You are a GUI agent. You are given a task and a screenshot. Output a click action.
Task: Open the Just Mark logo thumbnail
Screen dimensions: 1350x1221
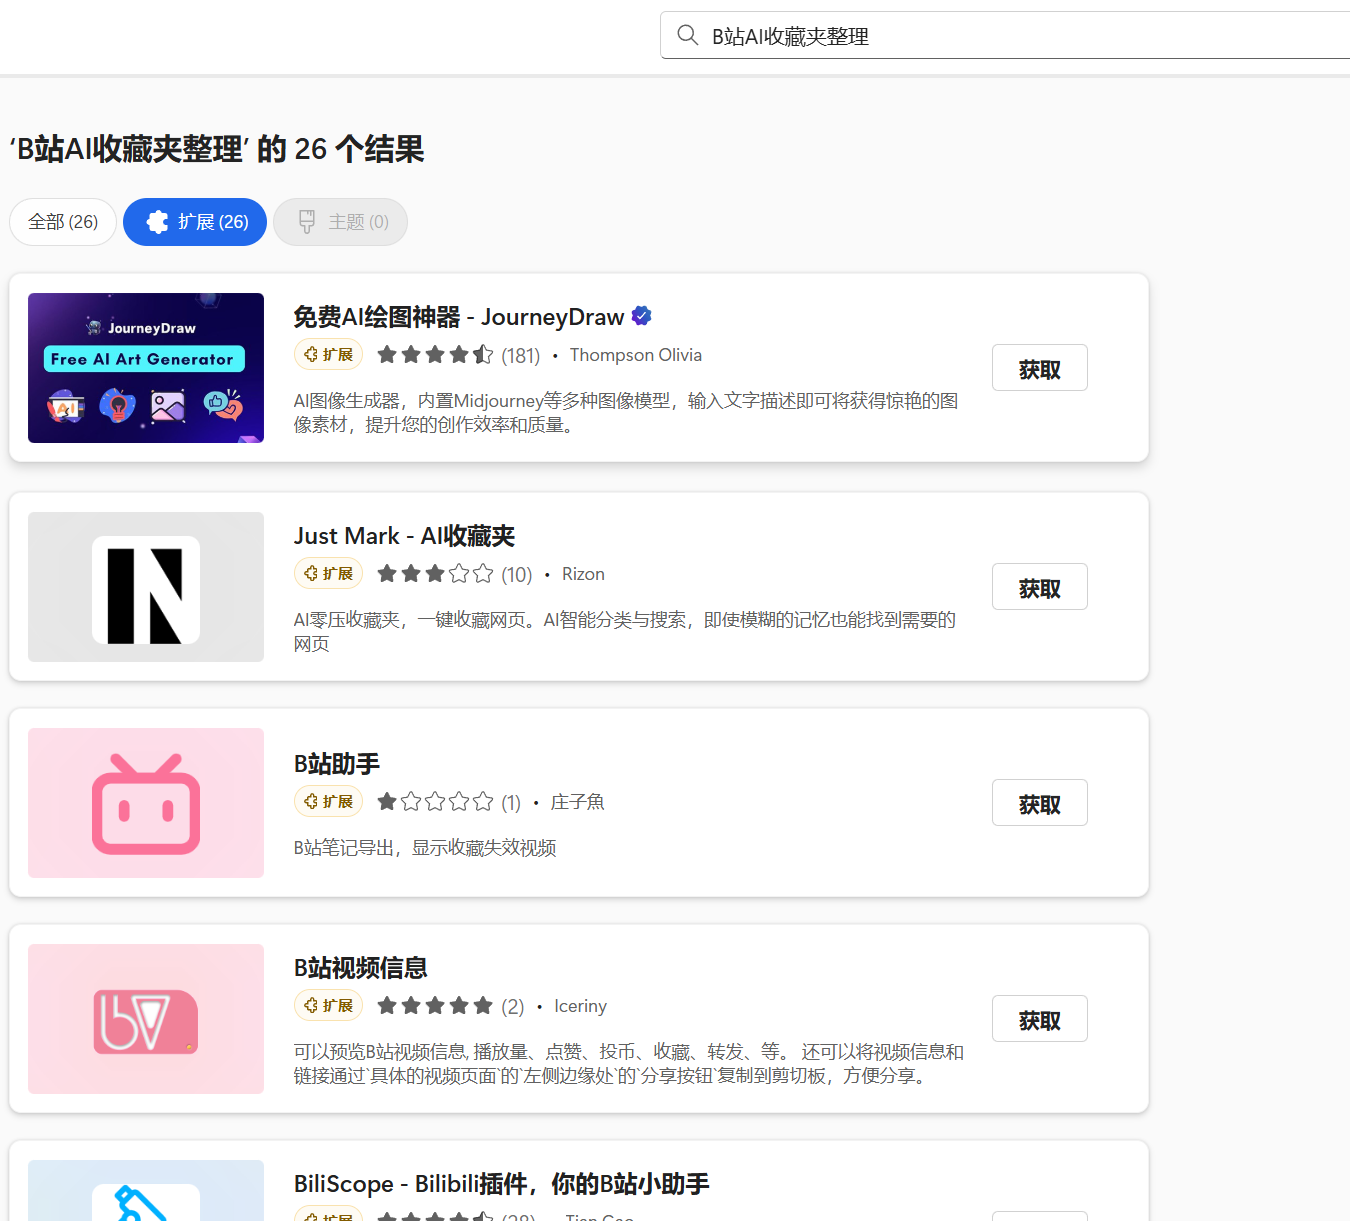point(146,587)
